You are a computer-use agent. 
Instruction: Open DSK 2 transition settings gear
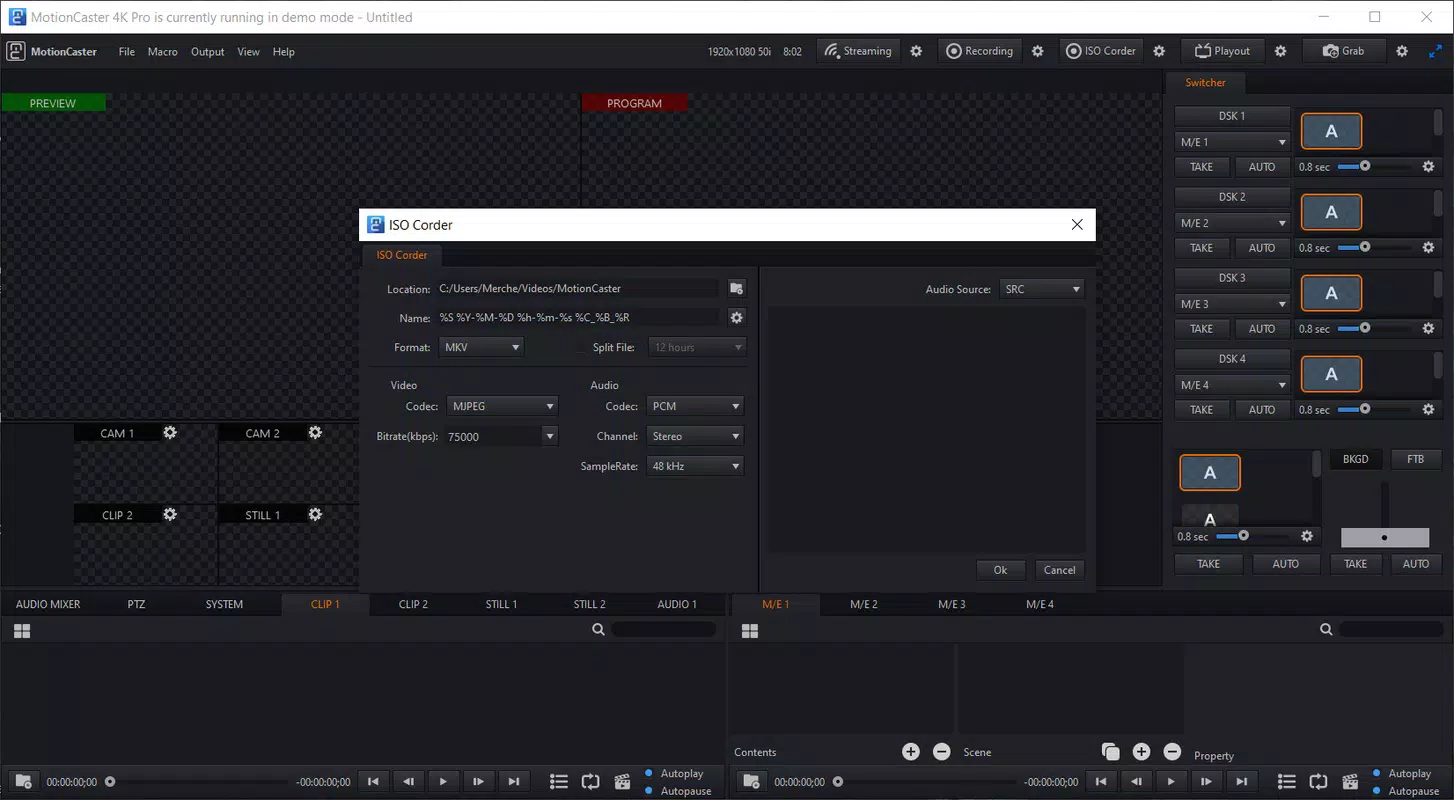point(1428,248)
